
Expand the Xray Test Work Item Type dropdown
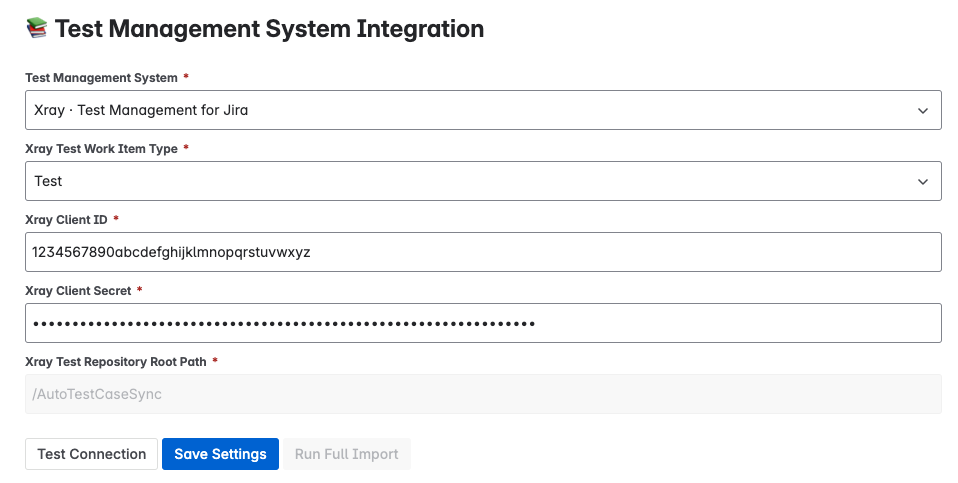(483, 181)
